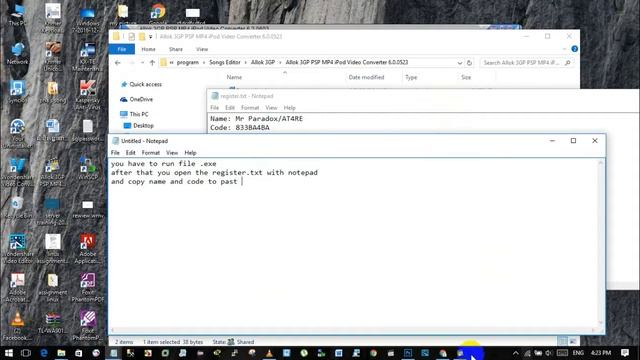Open Microsoft Store from taskbar
Screen dimensions: 640x360
coord(78,353)
